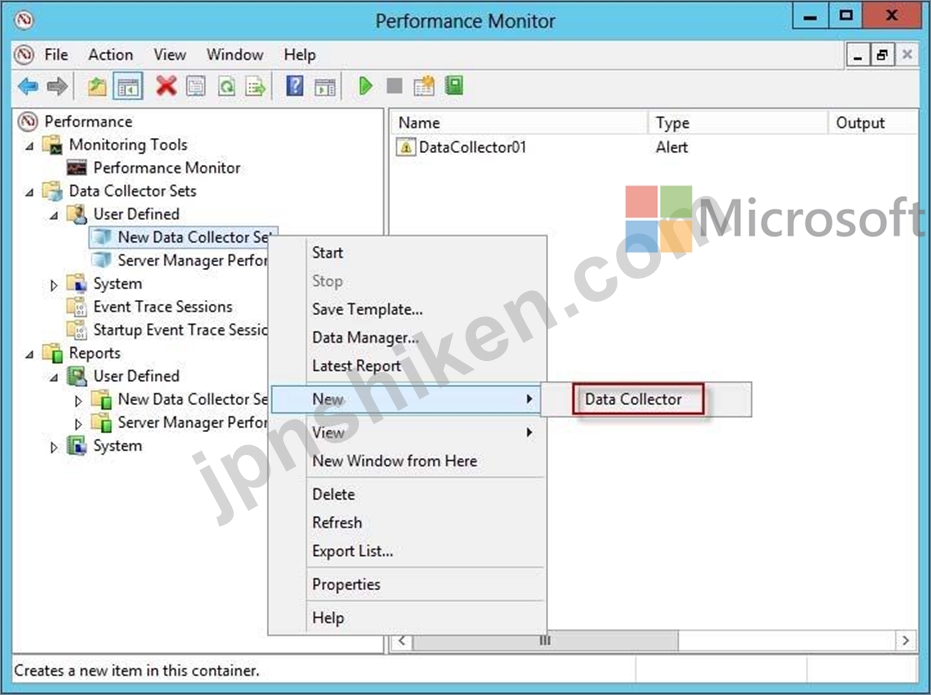Viewport: 931px width, 695px height.
Task: Collapse the Data Collector Sets node
Action: click(x=30, y=192)
